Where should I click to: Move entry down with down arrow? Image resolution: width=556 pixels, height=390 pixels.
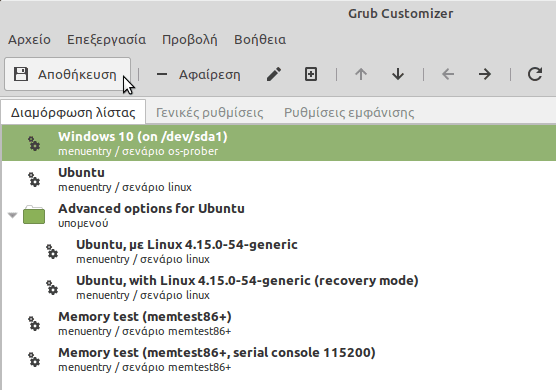click(x=398, y=74)
